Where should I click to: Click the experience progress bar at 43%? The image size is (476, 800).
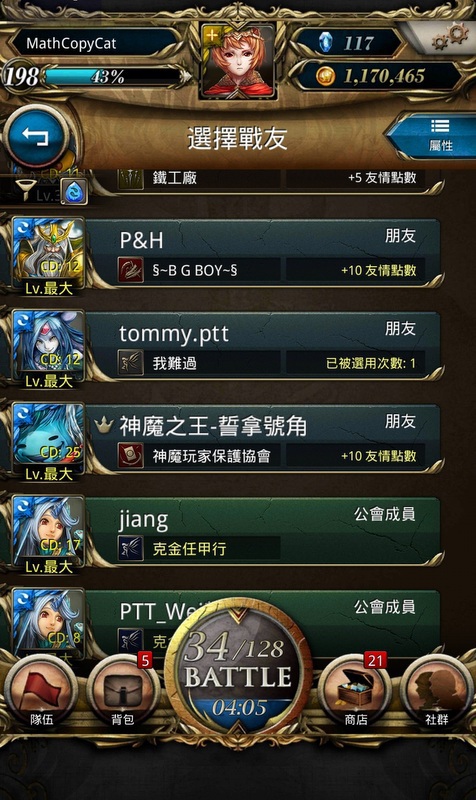click(x=113, y=77)
